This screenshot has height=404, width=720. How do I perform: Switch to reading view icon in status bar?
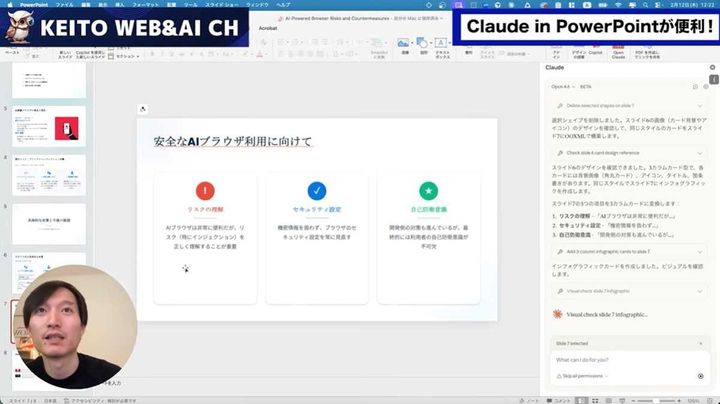[608, 401]
